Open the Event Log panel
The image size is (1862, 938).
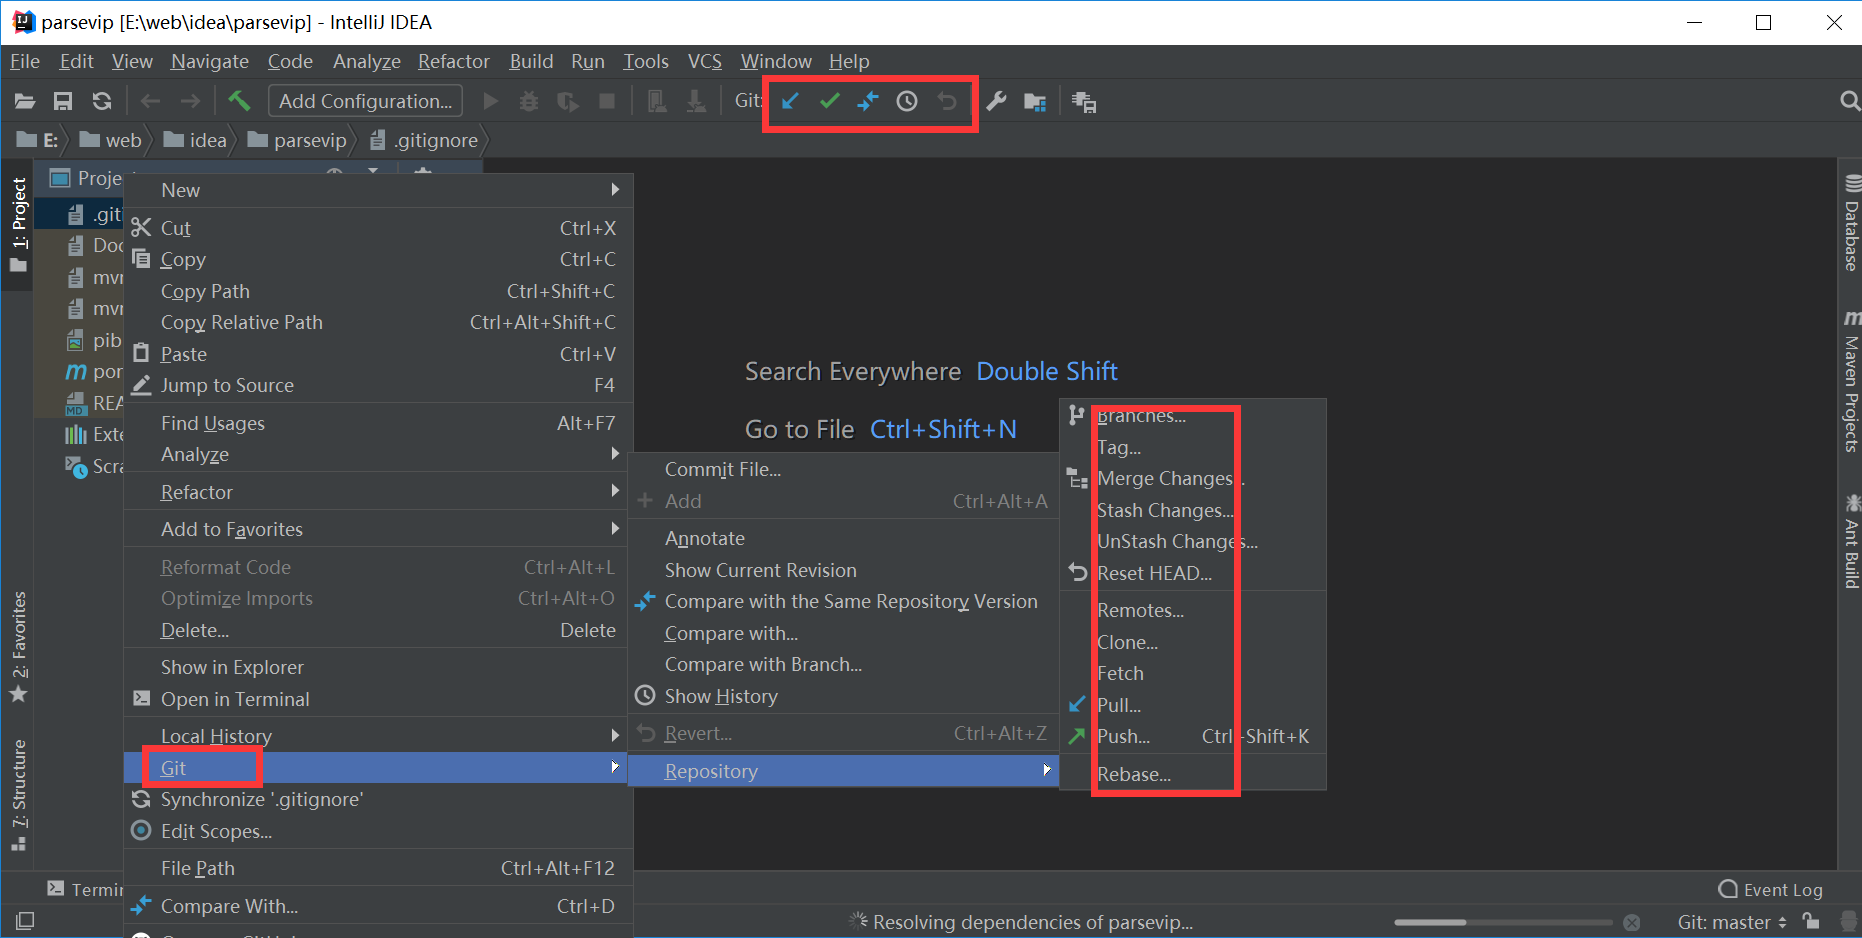click(1770, 890)
